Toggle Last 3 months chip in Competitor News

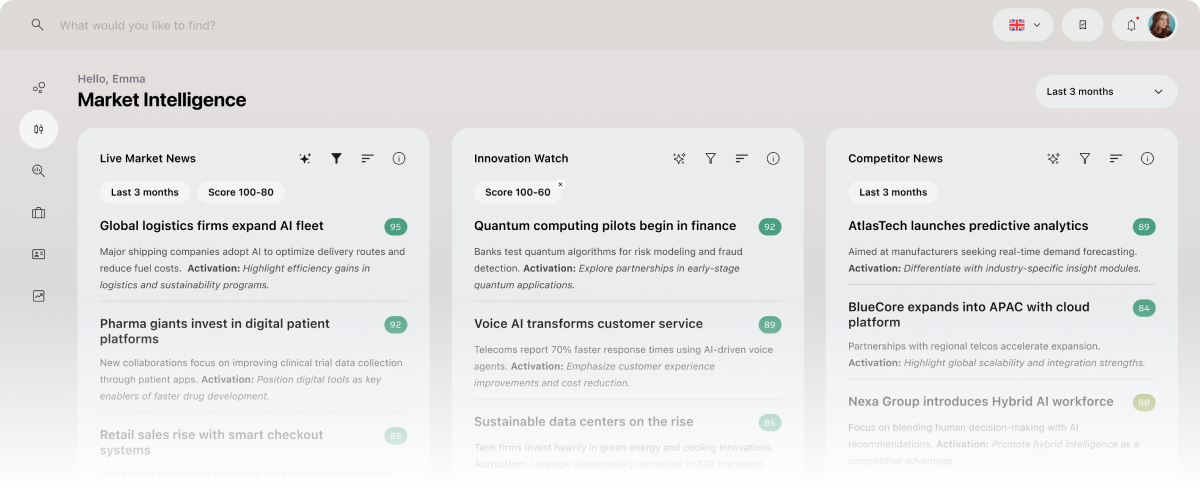tap(892, 192)
